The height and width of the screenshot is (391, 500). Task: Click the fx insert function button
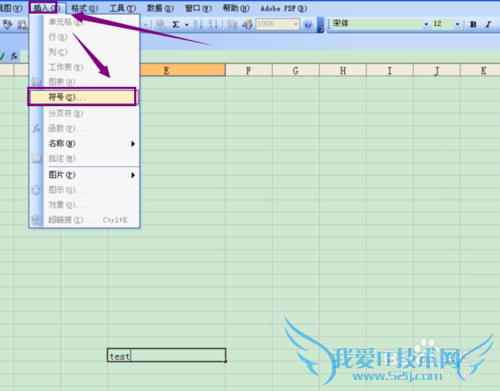pyautogui.click(x=14, y=56)
